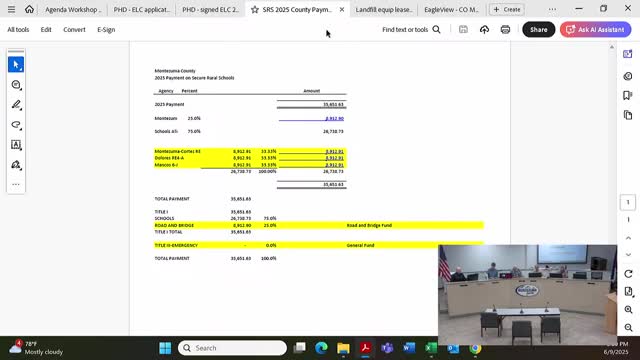Click the Share button
Viewport: 640px width, 360px height.
pyautogui.click(x=539, y=29)
